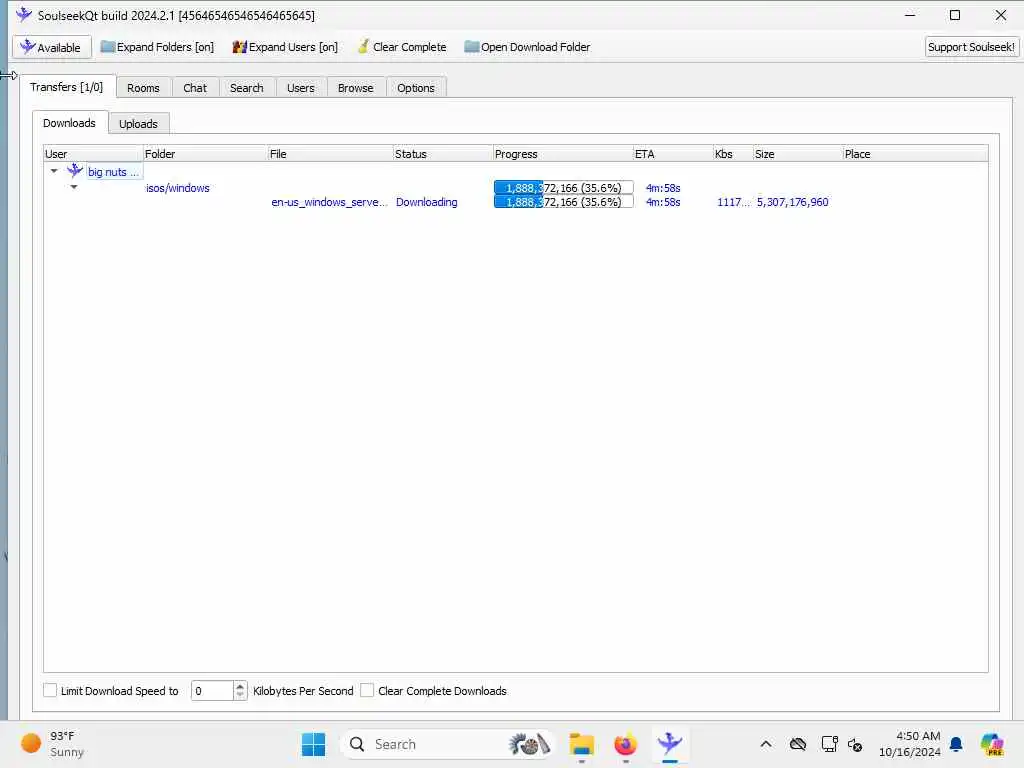Sort by the Place column header
Image resolution: width=1024 pixels, height=768 pixels.
point(915,153)
